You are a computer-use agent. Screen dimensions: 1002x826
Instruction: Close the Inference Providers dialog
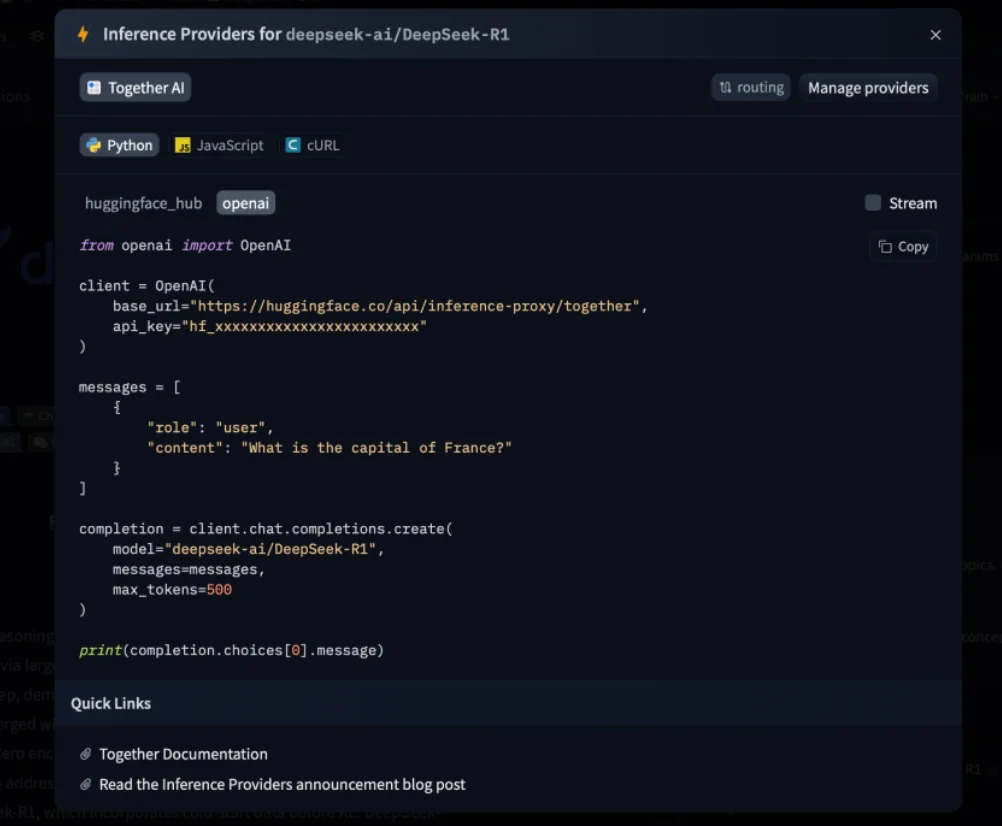[x=936, y=35]
